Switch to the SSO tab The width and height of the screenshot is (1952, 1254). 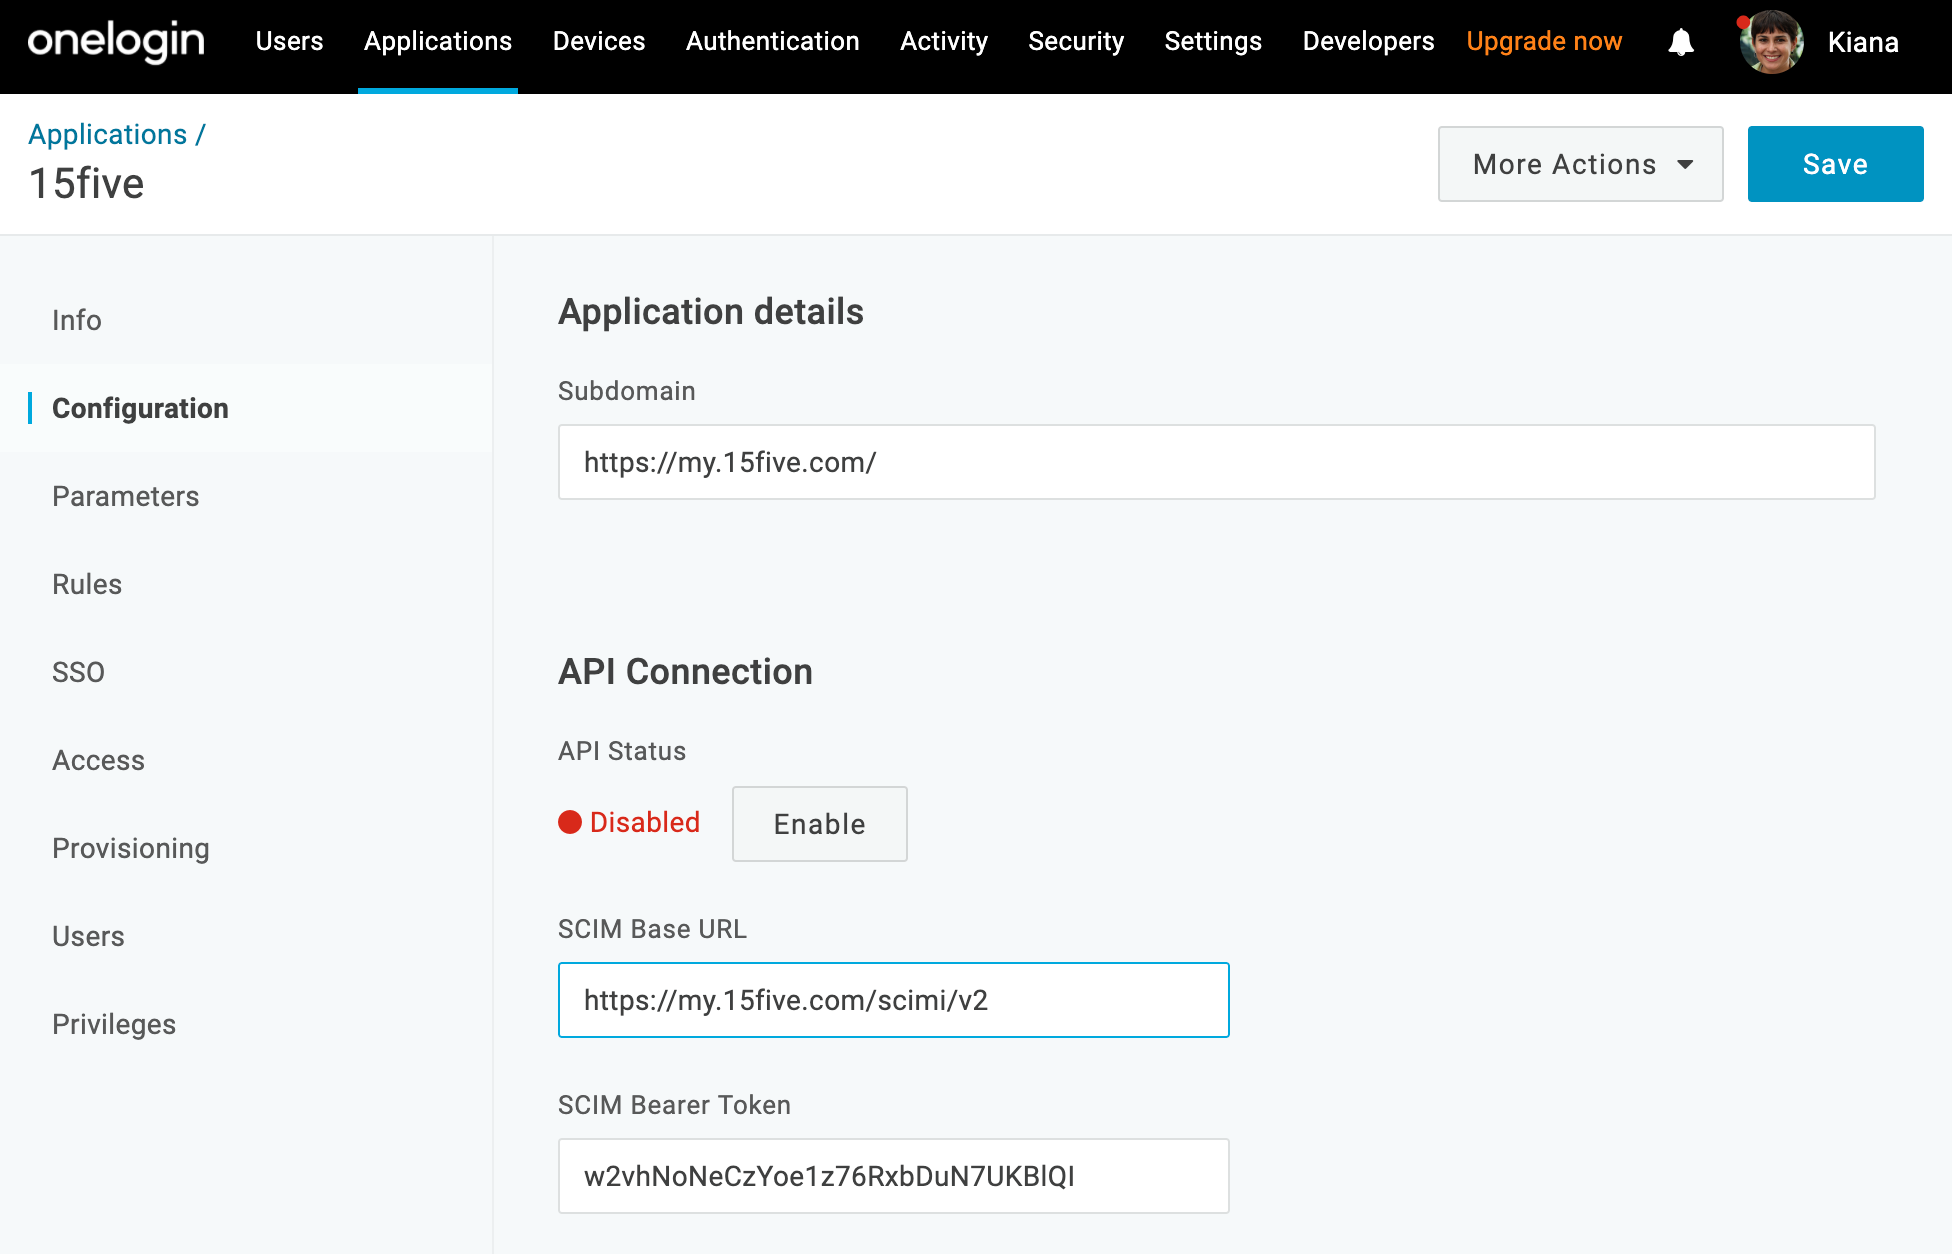click(78, 671)
